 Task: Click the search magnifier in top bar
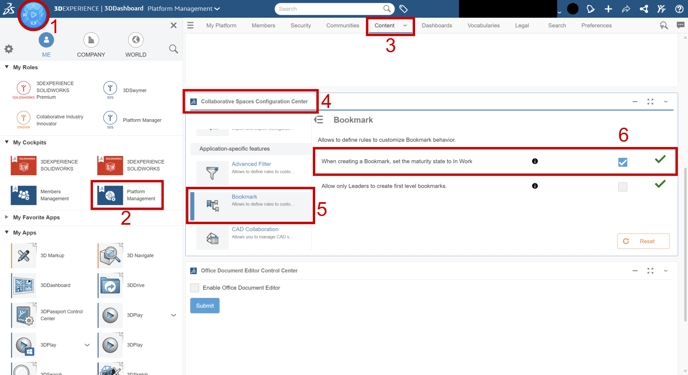(387, 9)
